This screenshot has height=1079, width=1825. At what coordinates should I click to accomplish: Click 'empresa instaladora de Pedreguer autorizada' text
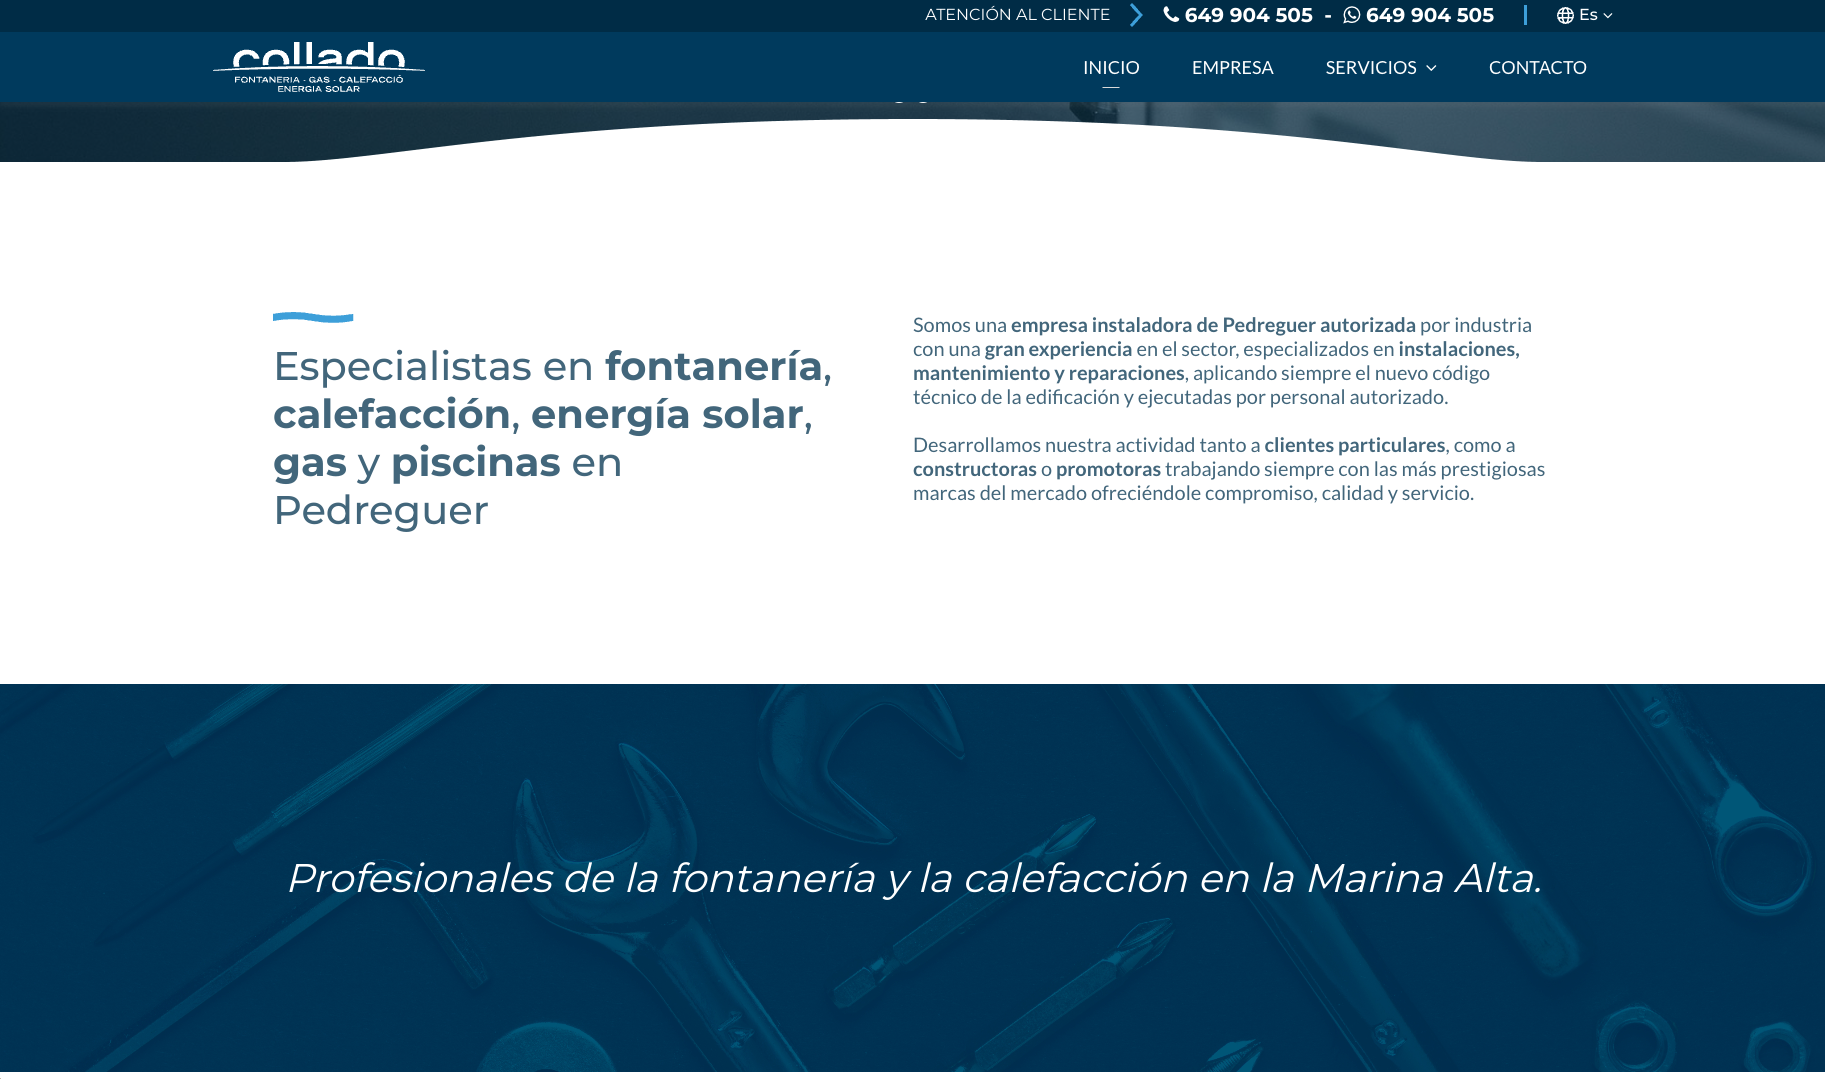1213,325
